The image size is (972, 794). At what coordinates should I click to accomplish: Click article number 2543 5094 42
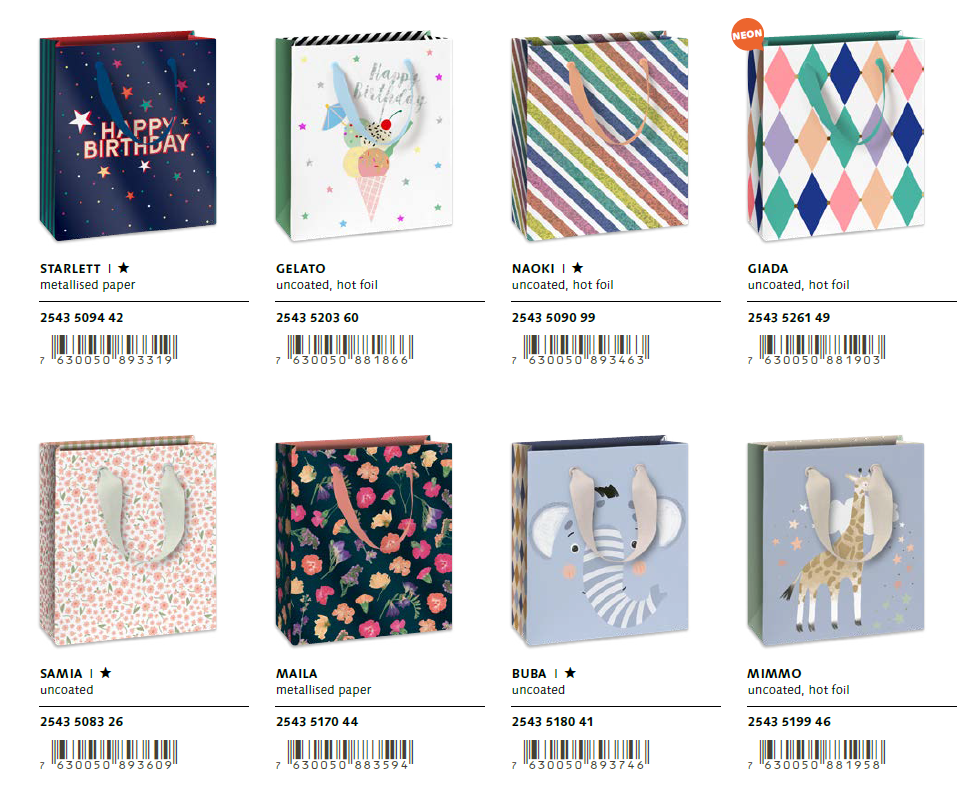pyautogui.click(x=82, y=318)
